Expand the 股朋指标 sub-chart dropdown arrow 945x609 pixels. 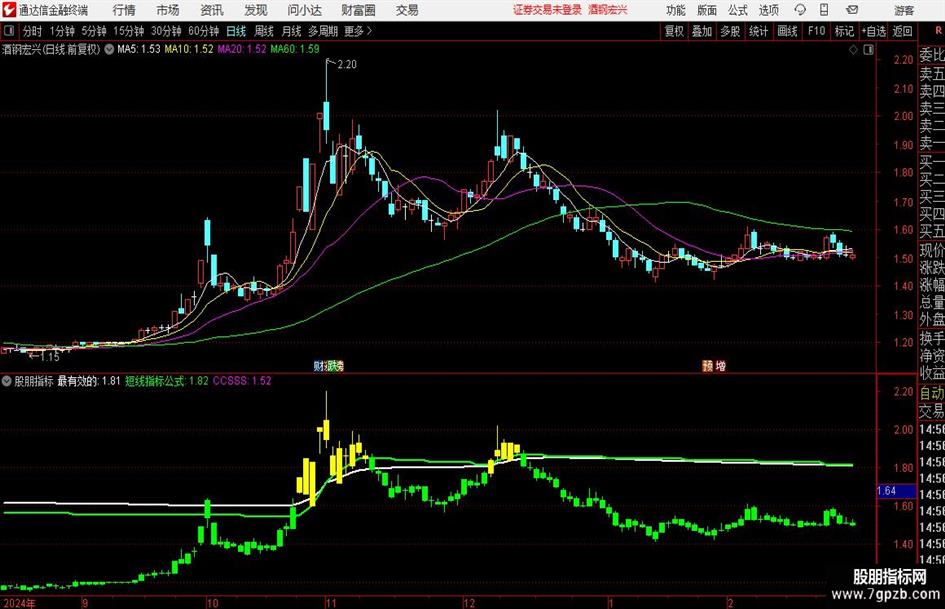(x=7, y=381)
